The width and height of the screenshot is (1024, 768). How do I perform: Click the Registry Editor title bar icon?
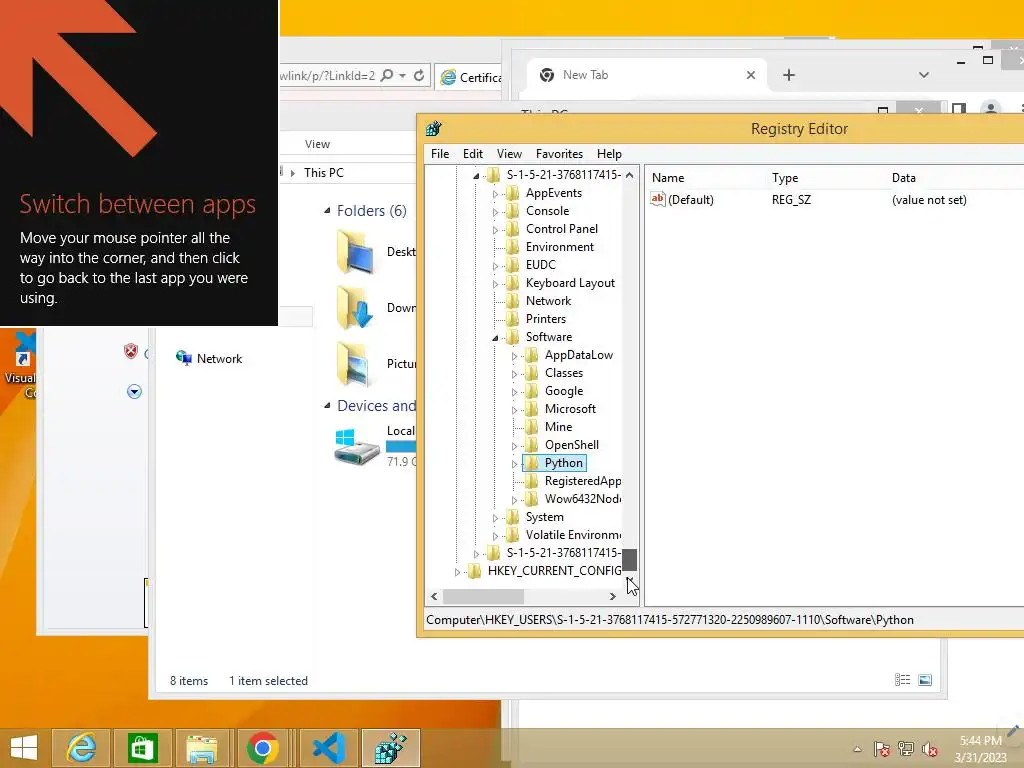tap(434, 129)
